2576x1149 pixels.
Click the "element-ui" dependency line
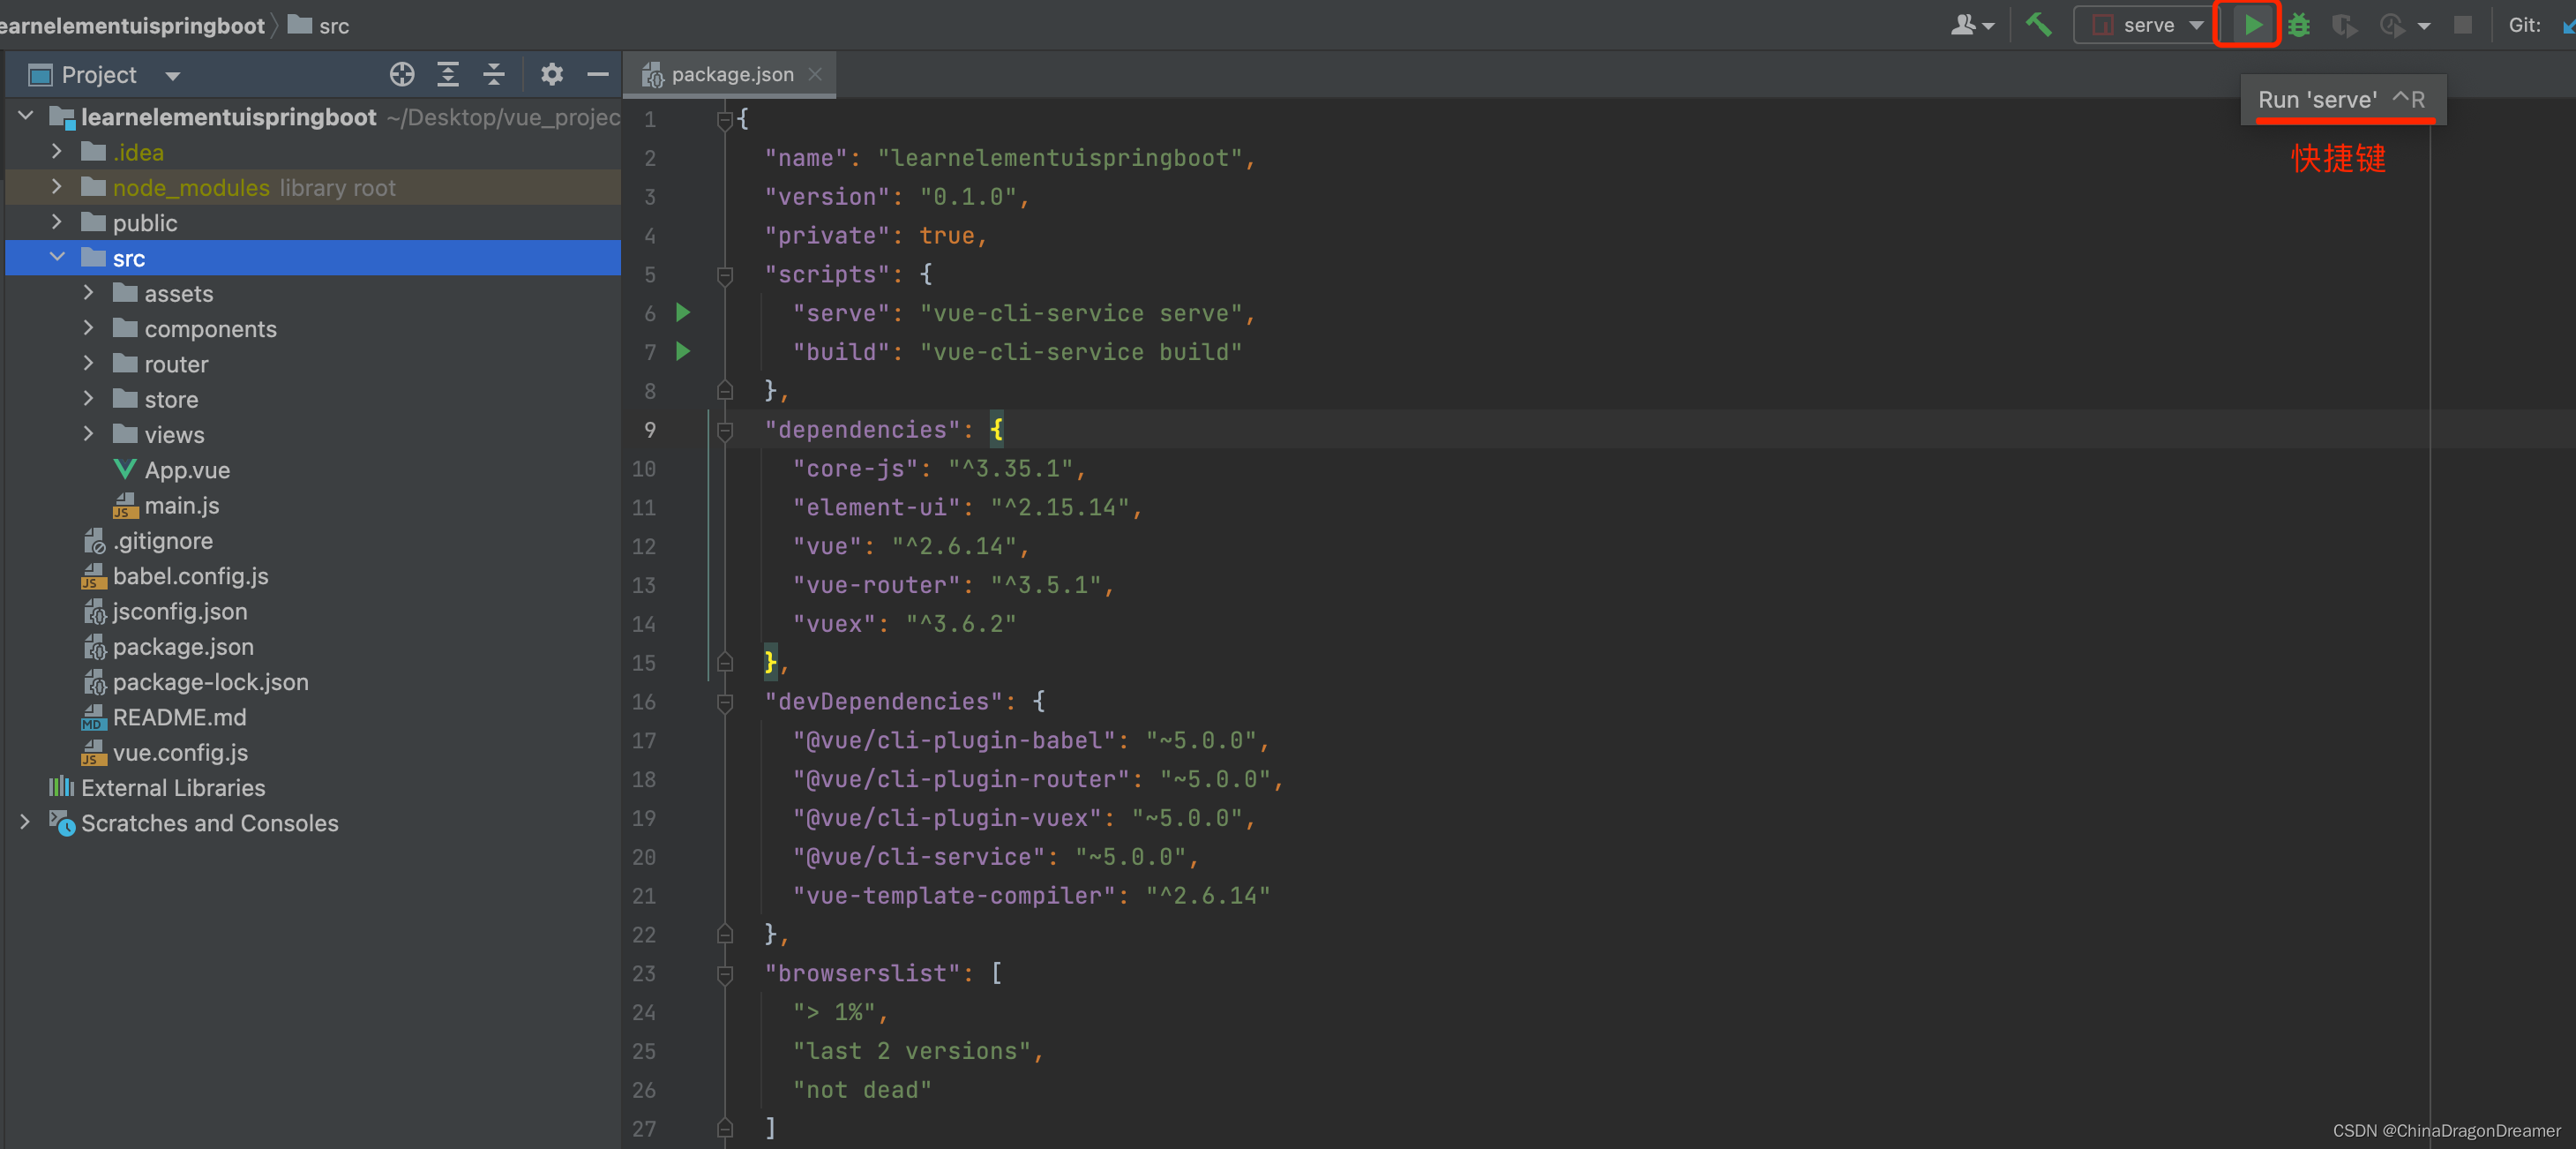[x=967, y=508]
